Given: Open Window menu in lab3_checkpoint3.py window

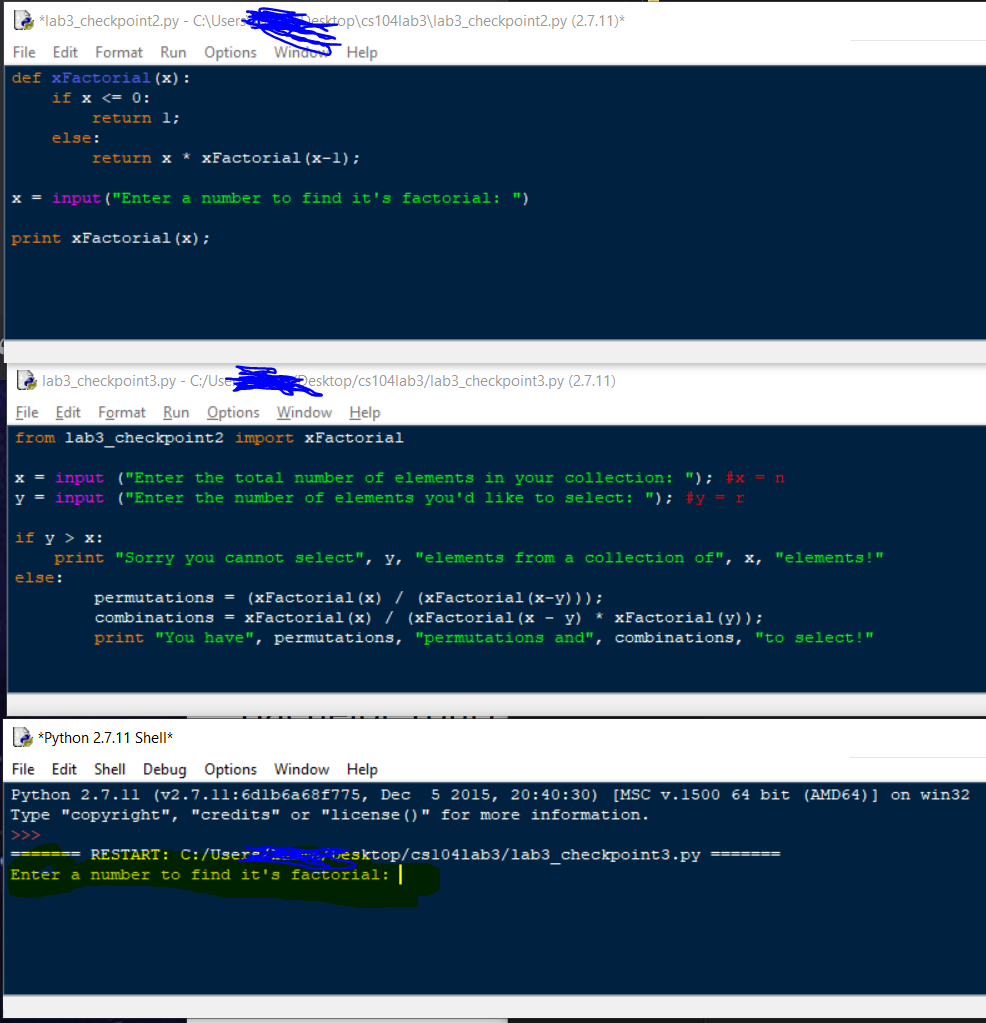Looking at the screenshot, I should tap(304, 412).
